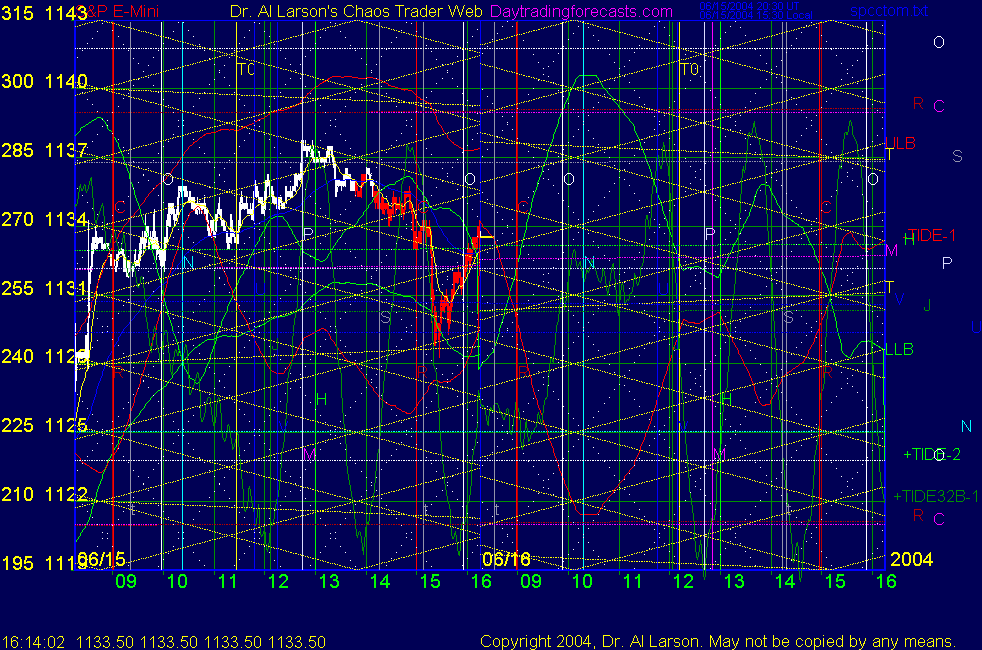Click the "Copyright 2004, Dr. Al Larson" notice
982x650 pixels.
(588, 641)
